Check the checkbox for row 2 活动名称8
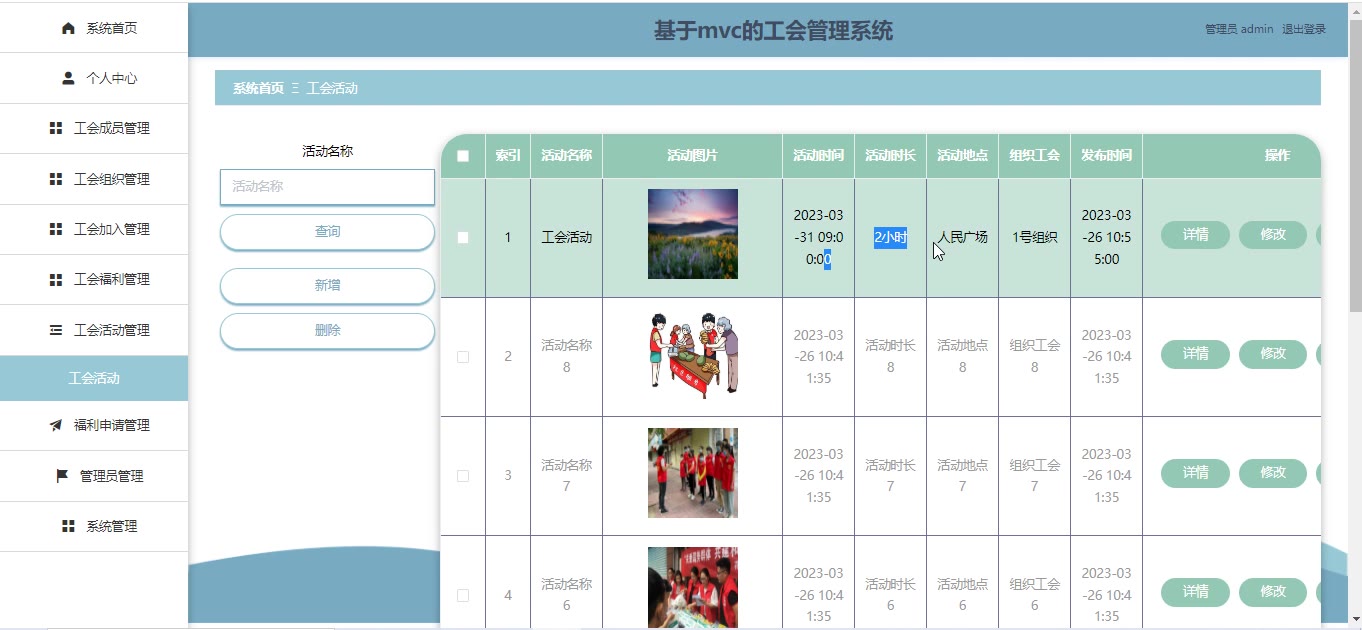The height and width of the screenshot is (630, 1362). (x=463, y=357)
